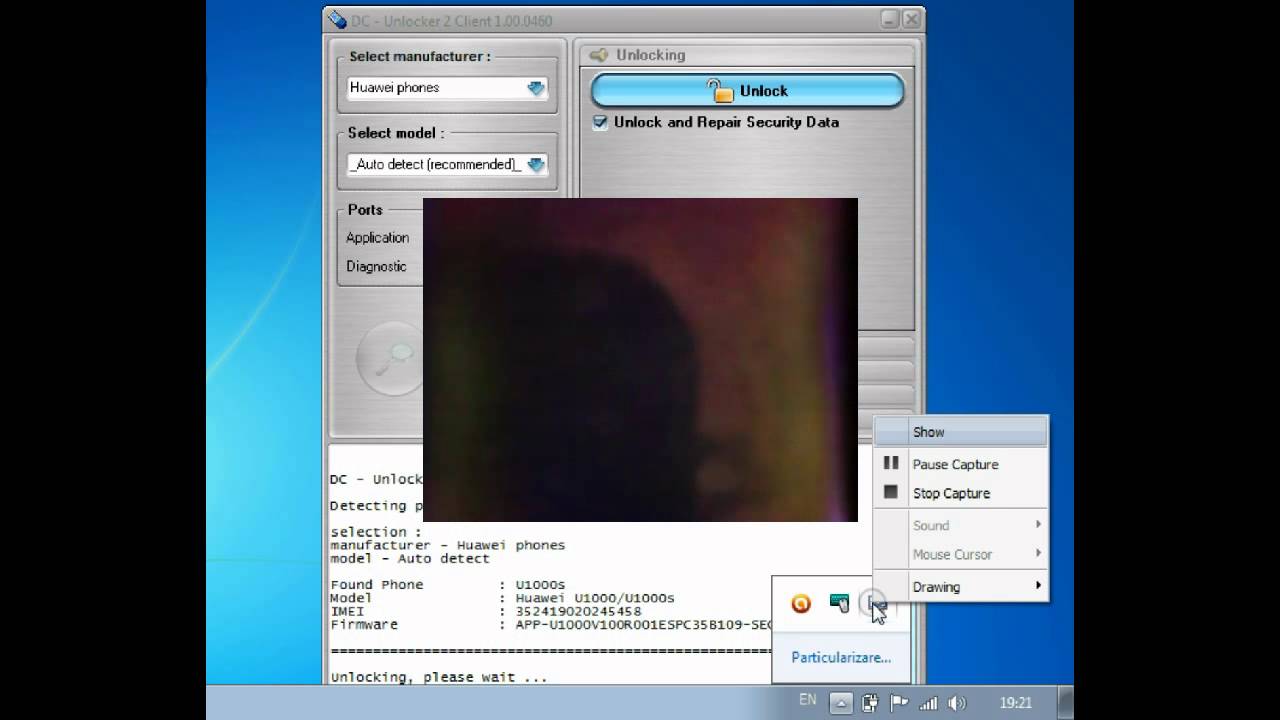Minimize the DC-Unlocker window
The width and height of the screenshot is (1280, 720).
point(890,19)
